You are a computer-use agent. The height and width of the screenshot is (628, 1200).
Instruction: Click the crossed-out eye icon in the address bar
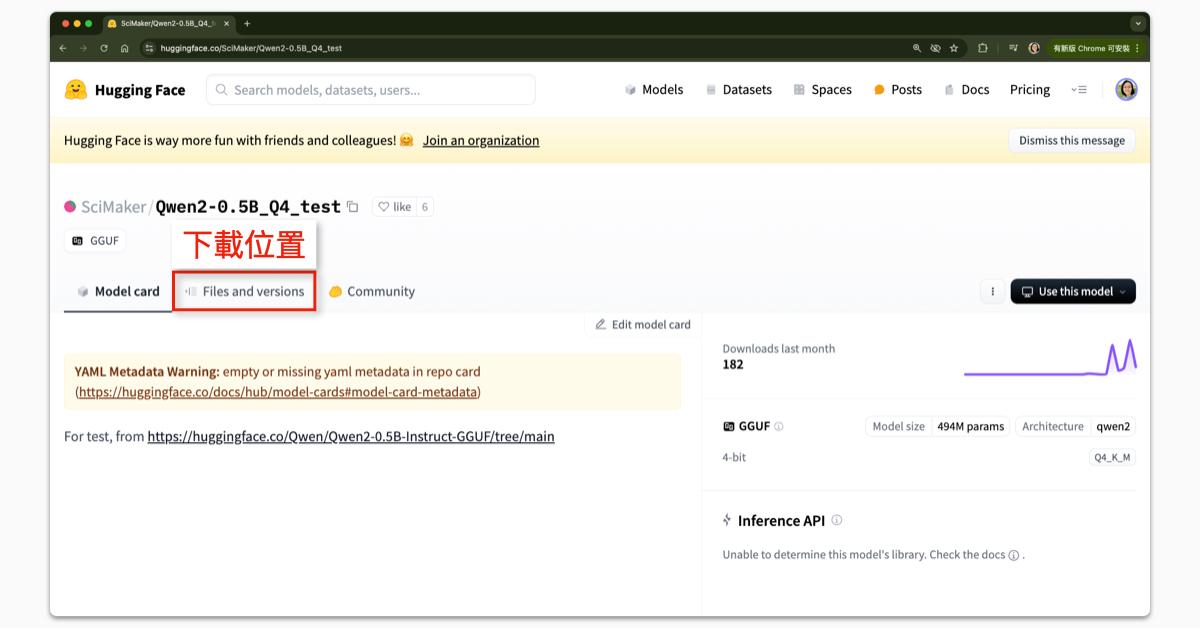(x=935, y=48)
